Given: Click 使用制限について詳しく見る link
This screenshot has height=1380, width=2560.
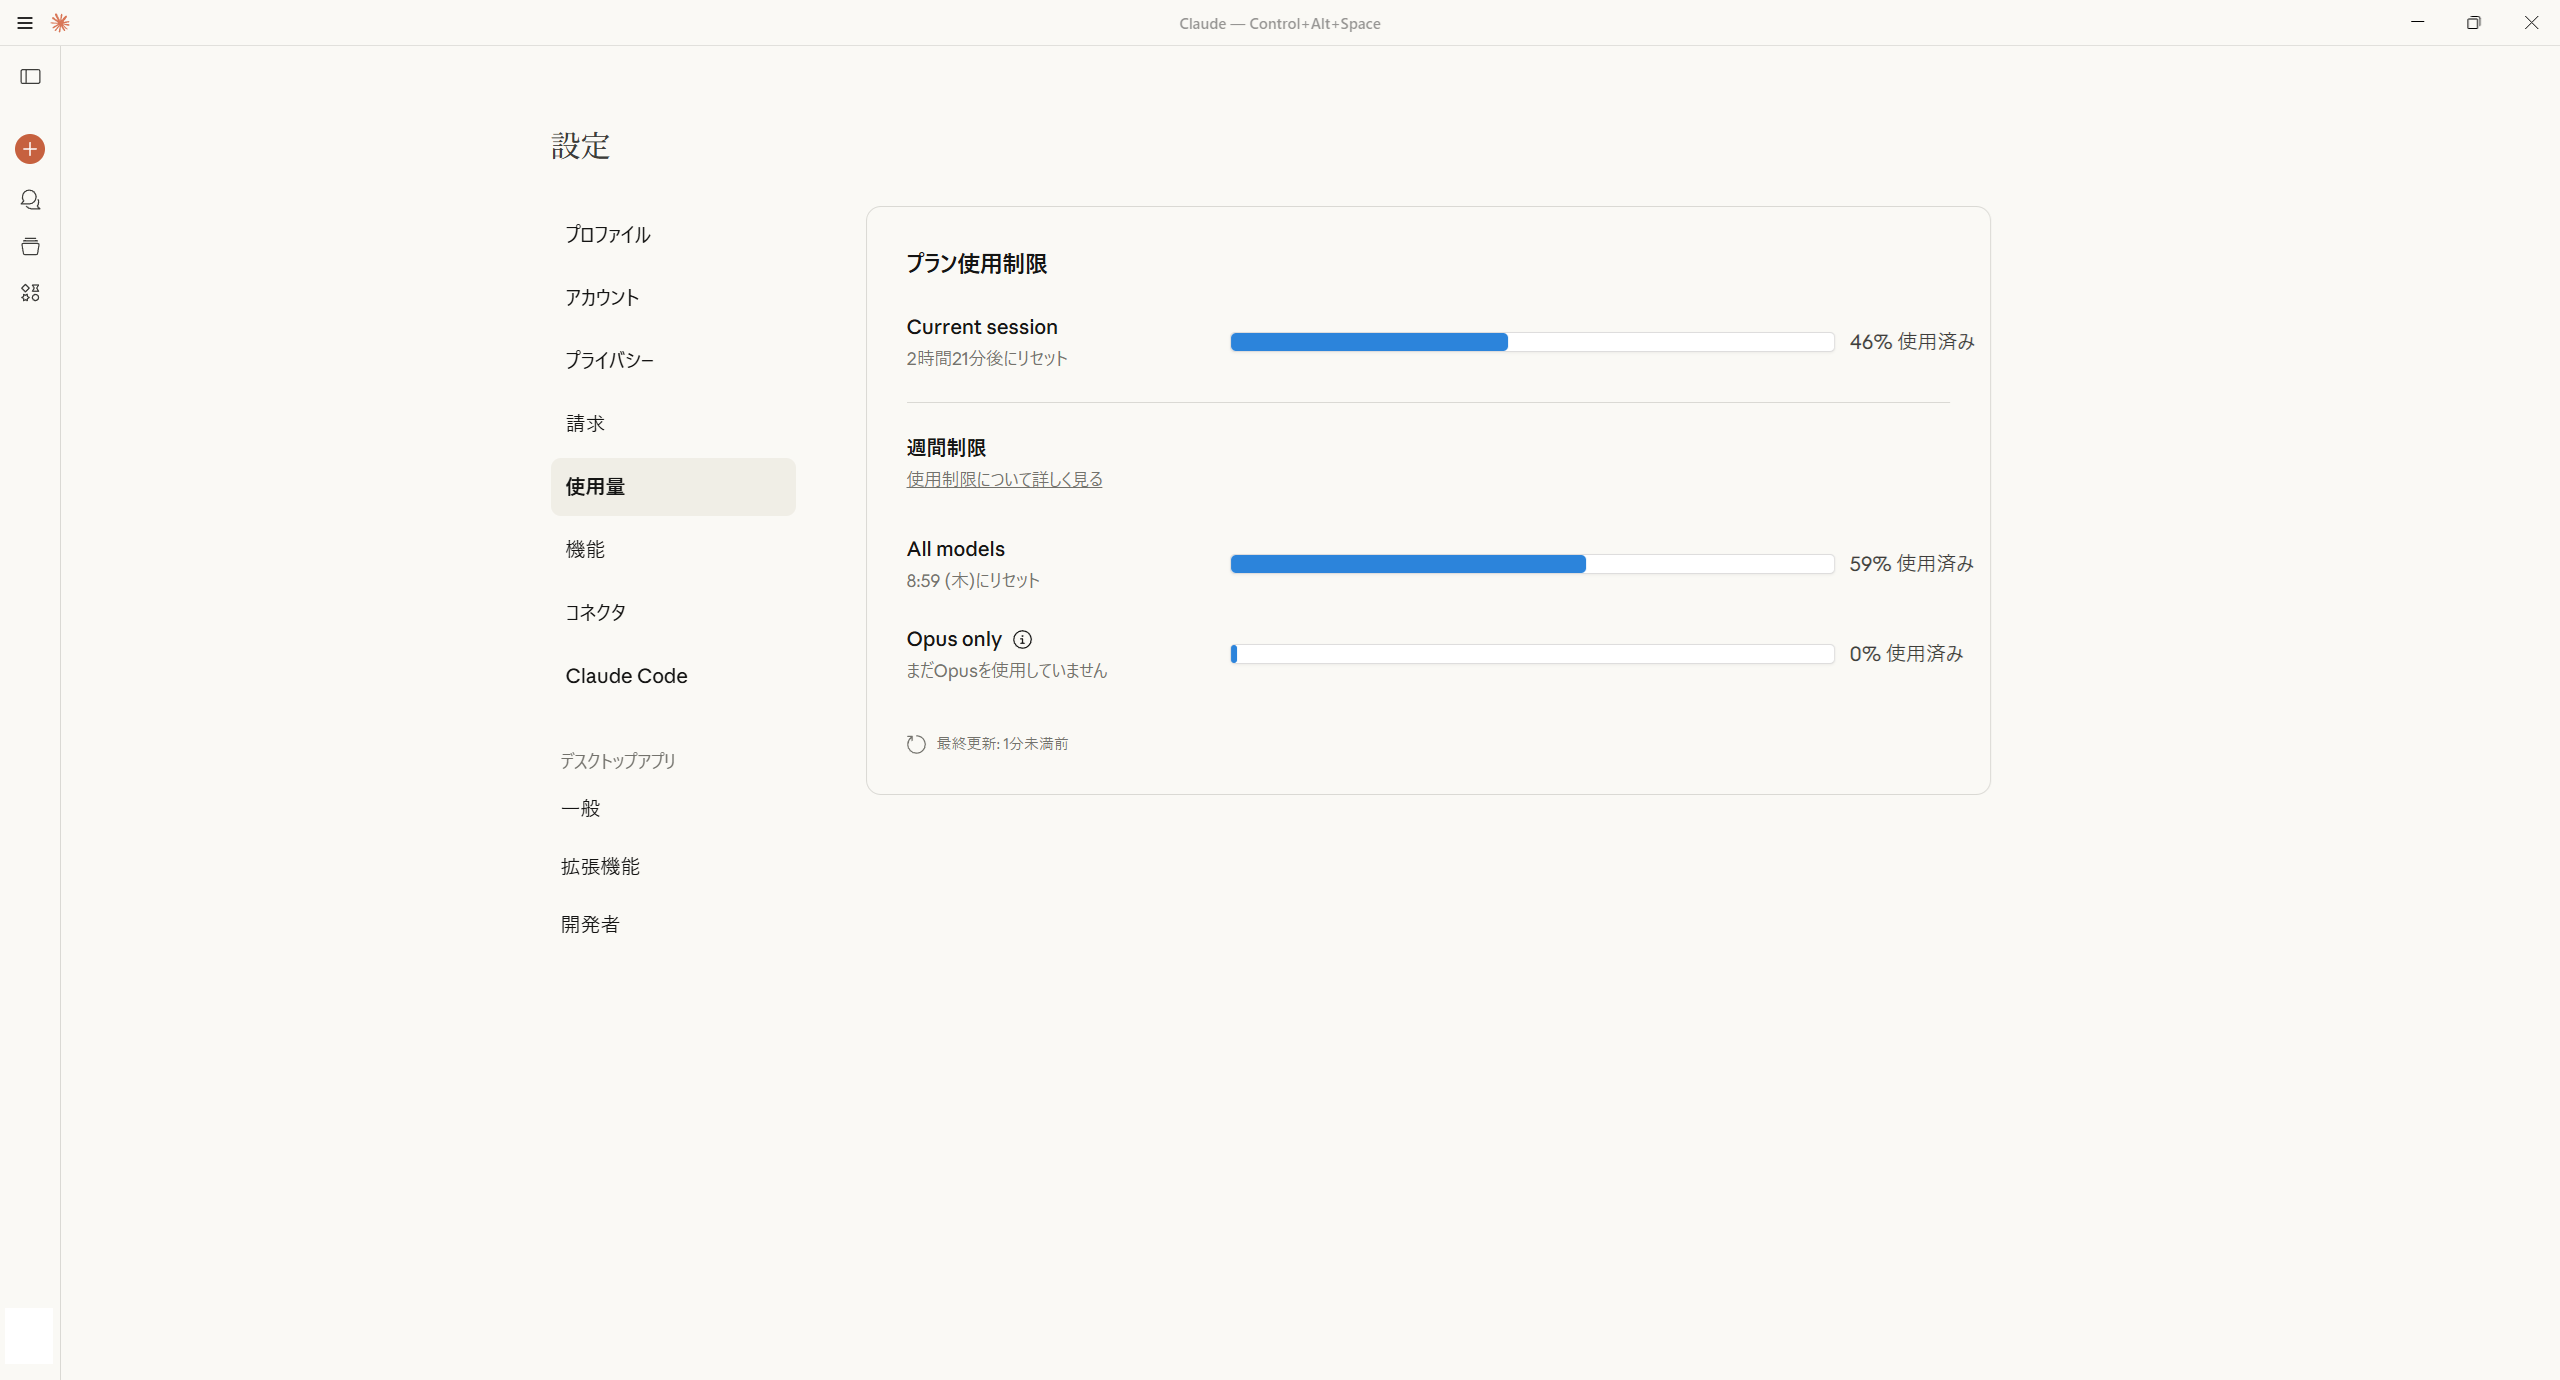Looking at the screenshot, I should point(1004,479).
